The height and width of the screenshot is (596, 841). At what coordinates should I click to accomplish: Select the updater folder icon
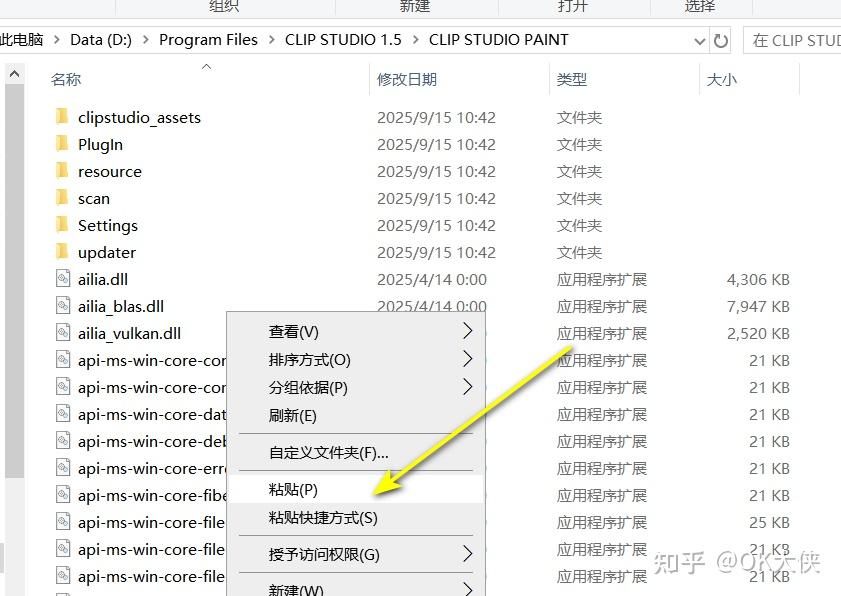(x=62, y=252)
